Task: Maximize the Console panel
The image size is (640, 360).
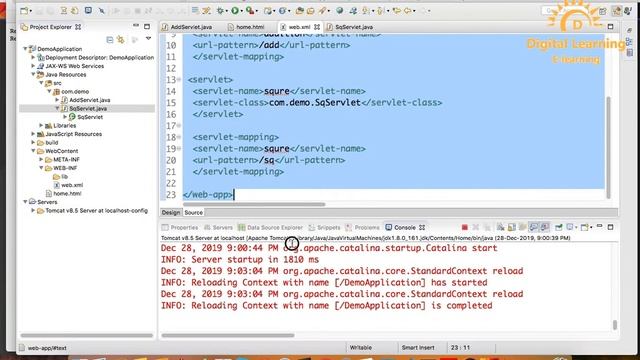Action: [x=611, y=227]
